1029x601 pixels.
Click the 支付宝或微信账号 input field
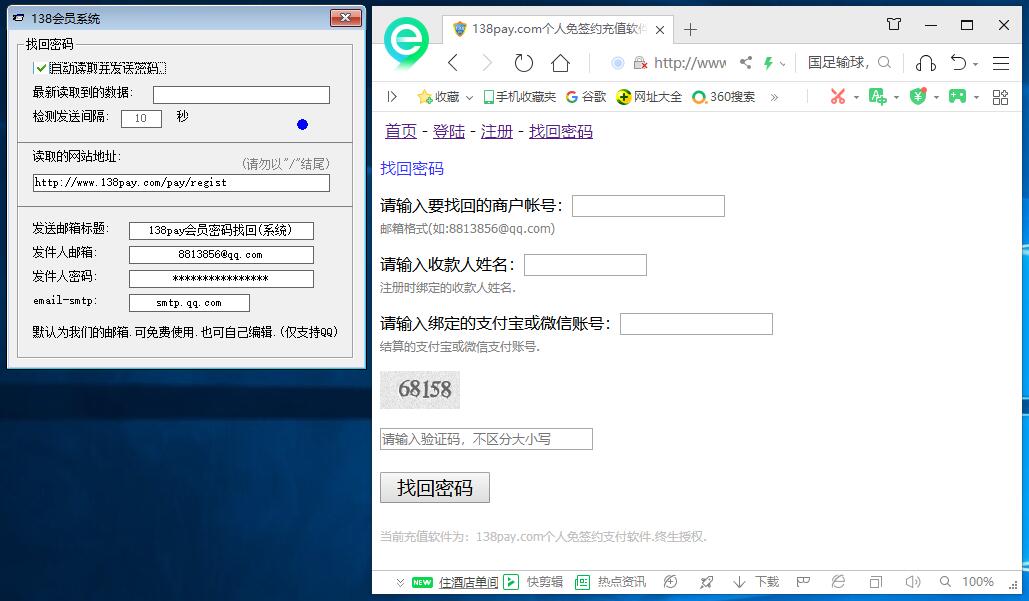click(696, 324)
